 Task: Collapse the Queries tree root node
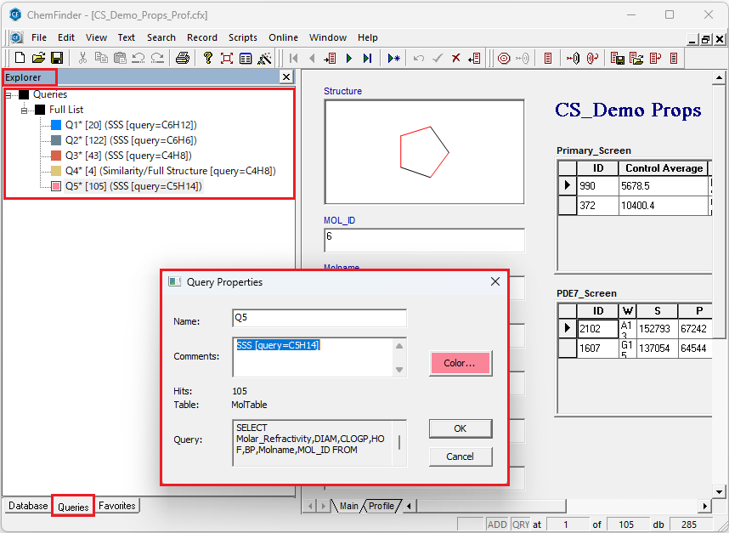(x=9, y=95)
